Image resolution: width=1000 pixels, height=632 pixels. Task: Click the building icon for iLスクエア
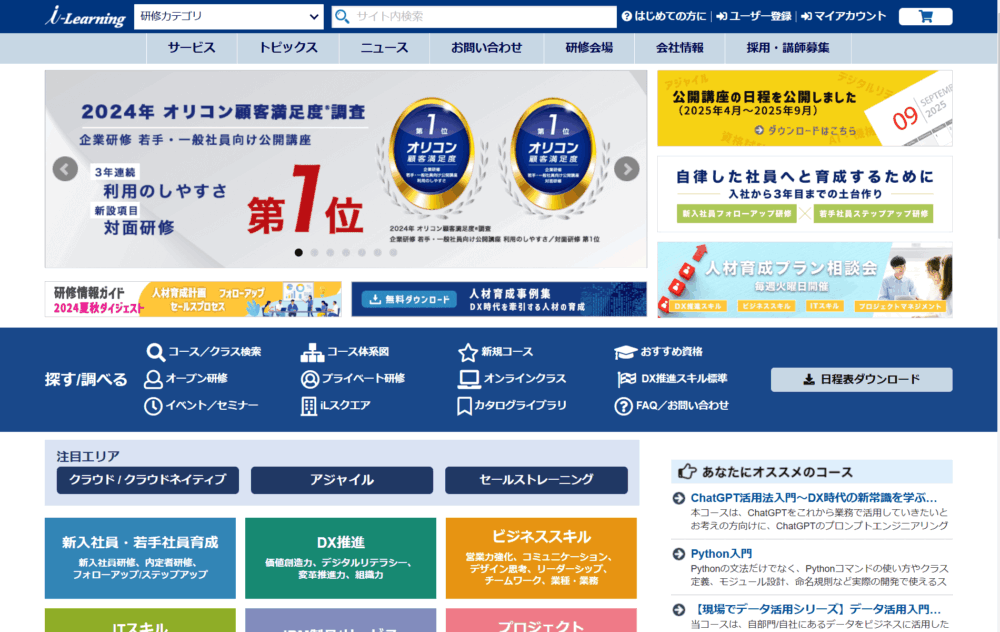coord(310,405)
